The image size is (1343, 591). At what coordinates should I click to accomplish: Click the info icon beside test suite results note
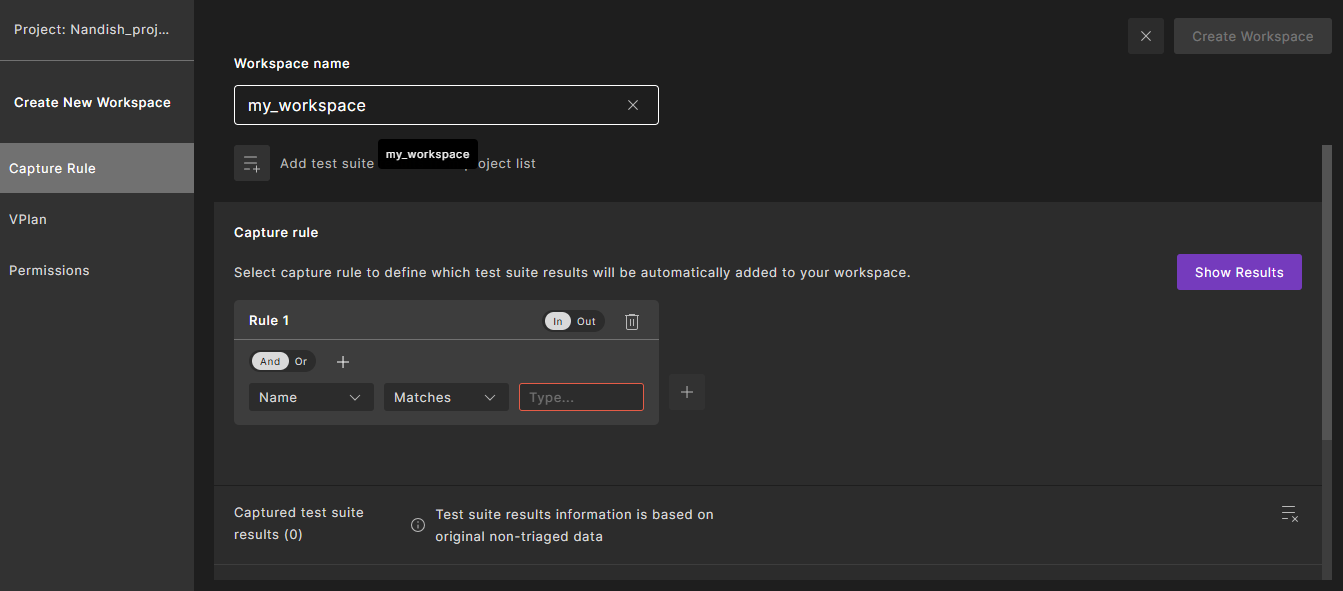[418, 525]
